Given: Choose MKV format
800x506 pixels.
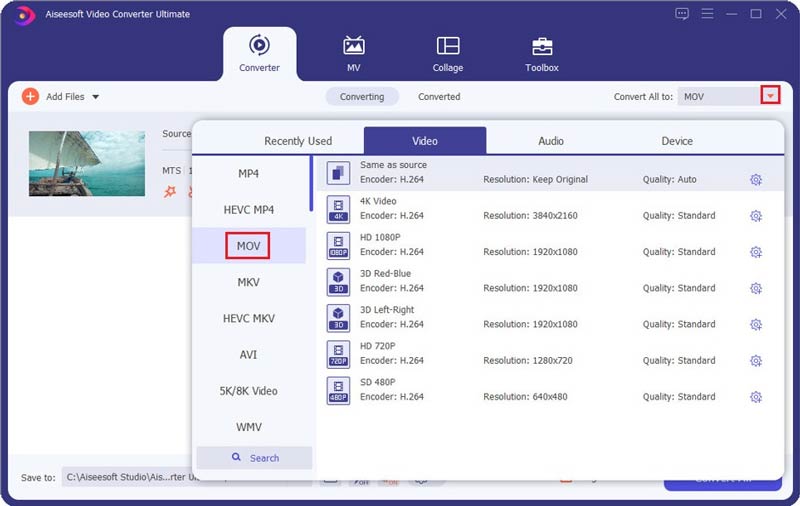Looking at the screenshot, I should coord(248,282).
